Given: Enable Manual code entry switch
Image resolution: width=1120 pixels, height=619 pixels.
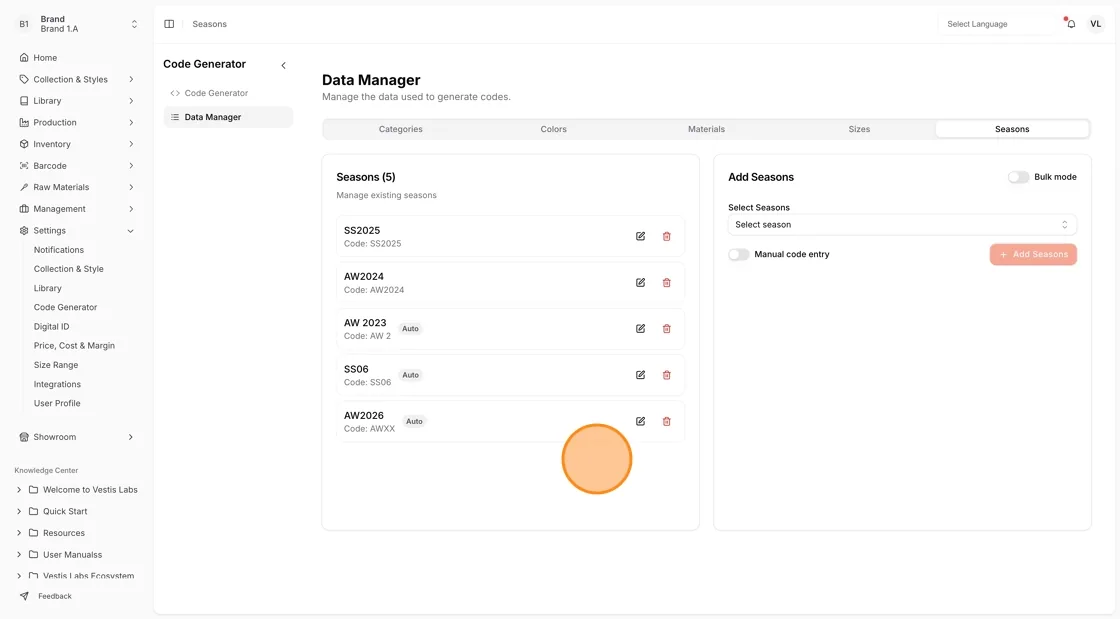Looking at the screenshot, I should (x=739, y=254).
